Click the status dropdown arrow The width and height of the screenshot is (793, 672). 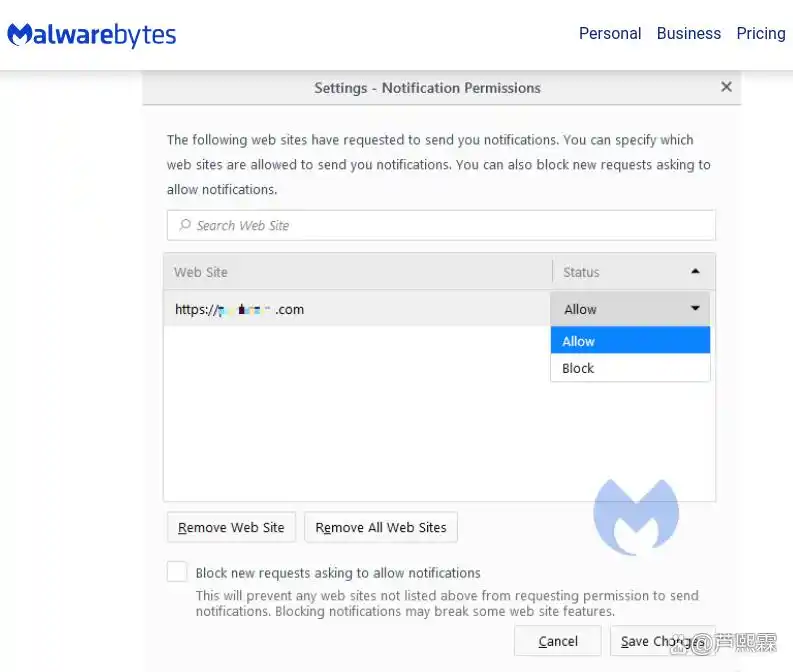[695, 308]
